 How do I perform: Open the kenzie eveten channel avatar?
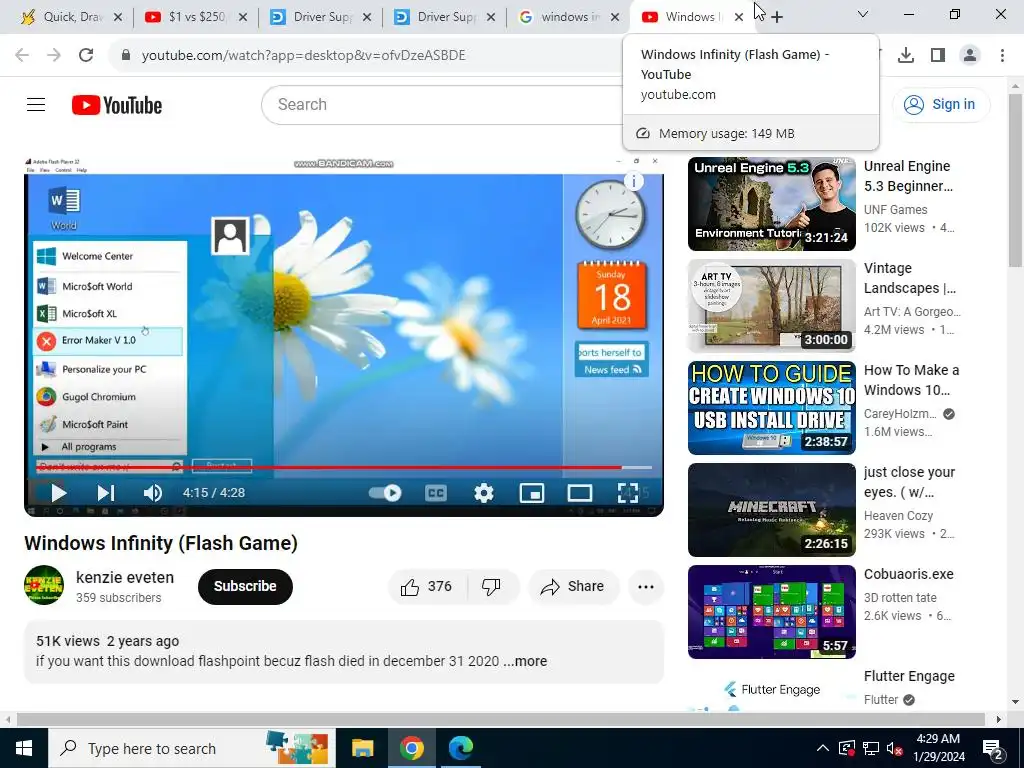coord(44,585)
